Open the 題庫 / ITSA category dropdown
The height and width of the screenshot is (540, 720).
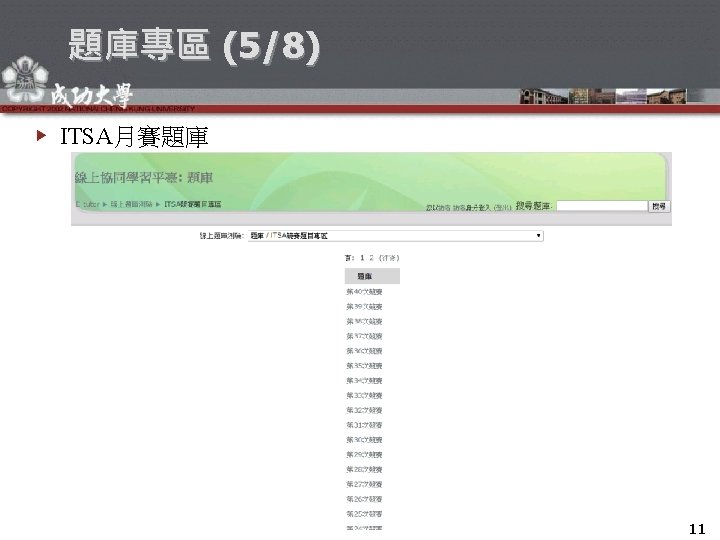395,236
